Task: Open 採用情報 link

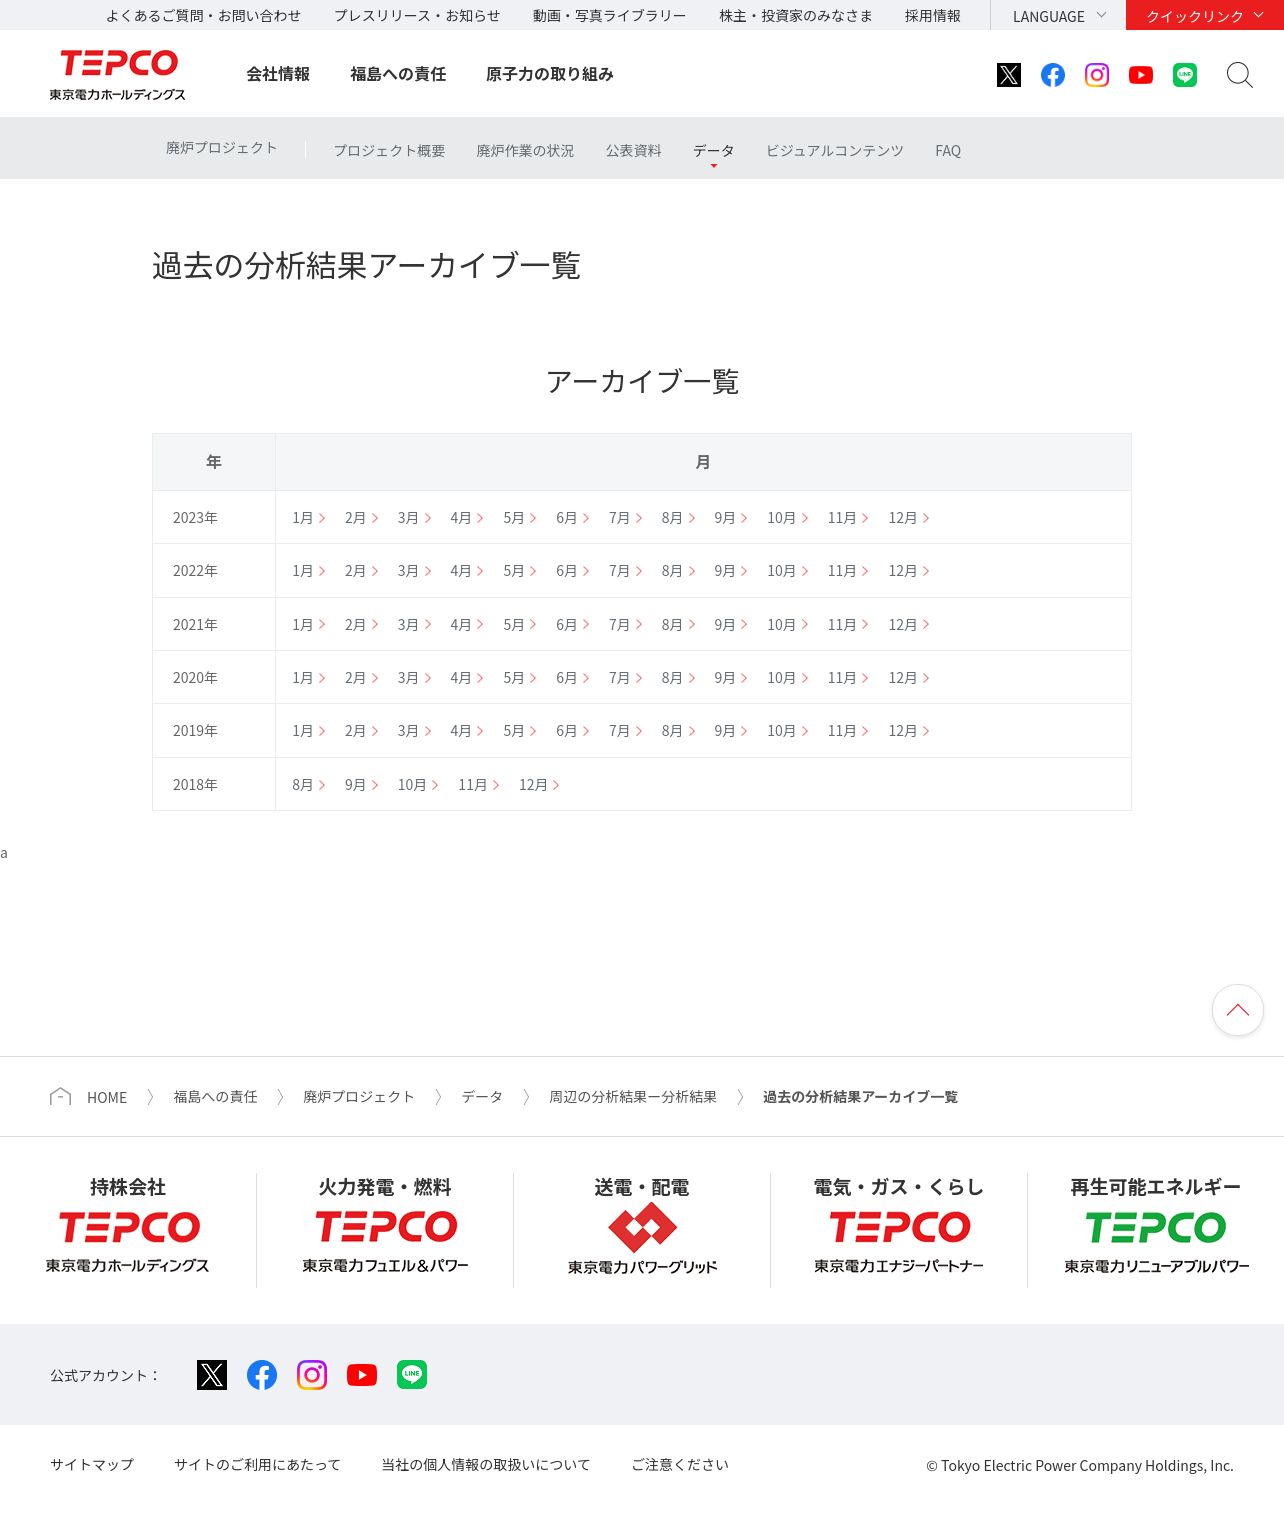Action: [933, 16]
